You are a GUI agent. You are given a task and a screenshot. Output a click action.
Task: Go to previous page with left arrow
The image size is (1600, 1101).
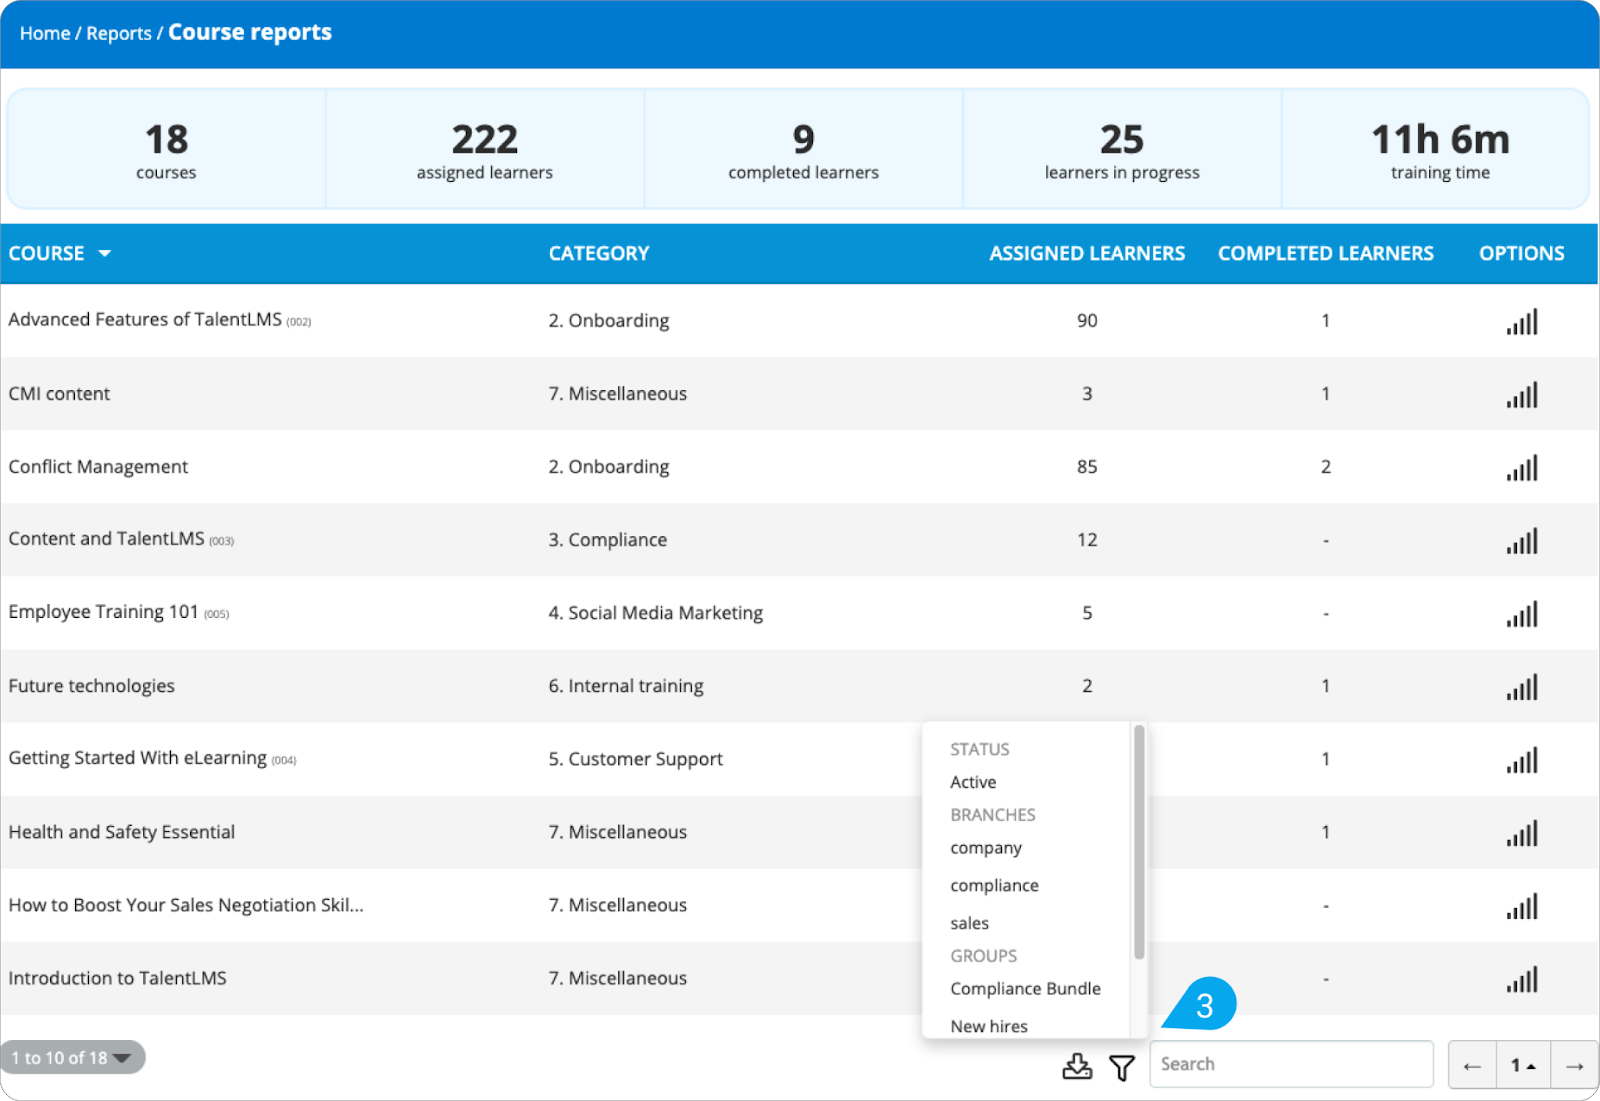pos(1472,1066)
